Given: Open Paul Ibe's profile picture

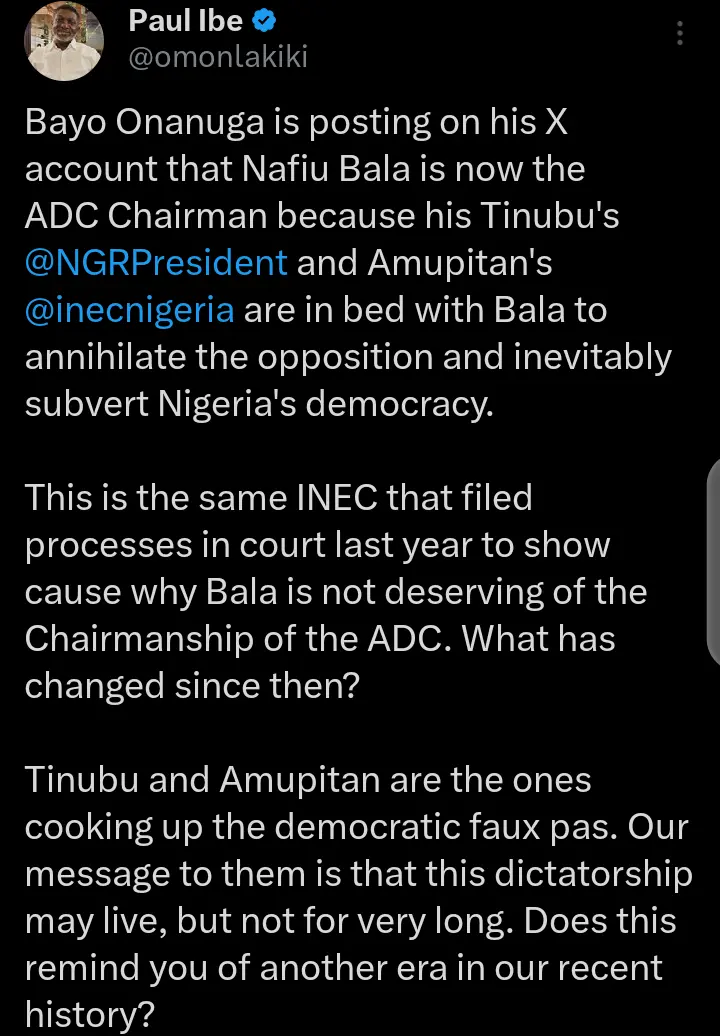Looking at the screenshot, I should click(64, 41).
